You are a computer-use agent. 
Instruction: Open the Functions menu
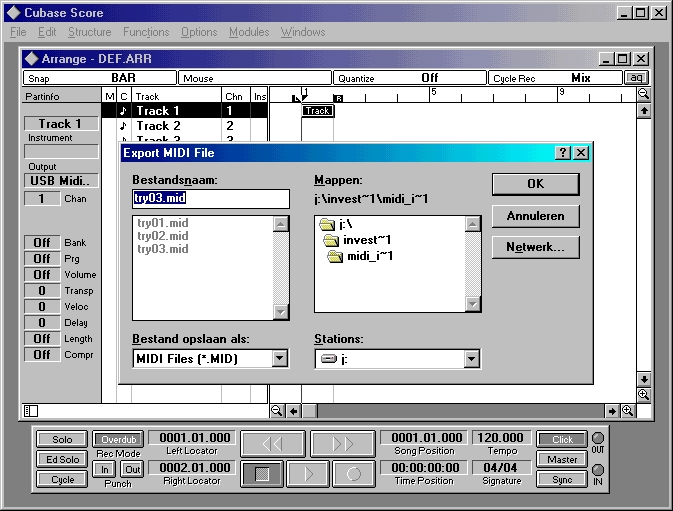point(146,32)
